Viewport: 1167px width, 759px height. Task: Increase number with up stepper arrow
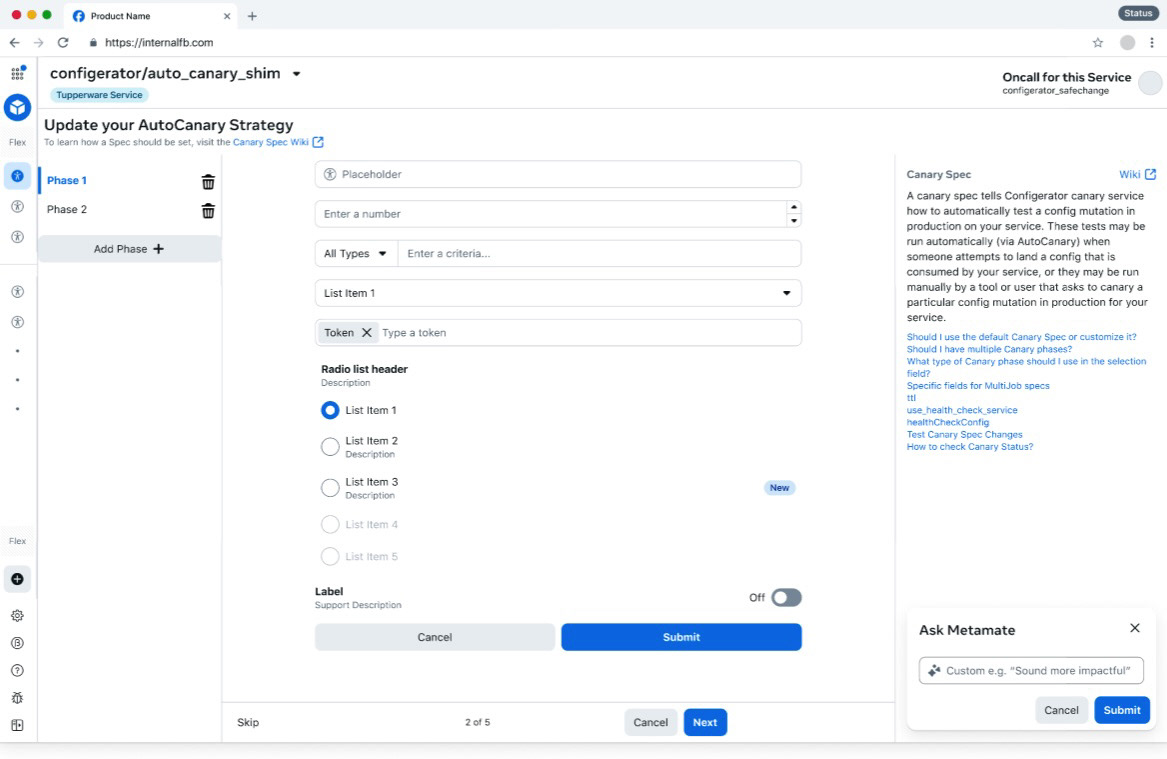[794, 208]
